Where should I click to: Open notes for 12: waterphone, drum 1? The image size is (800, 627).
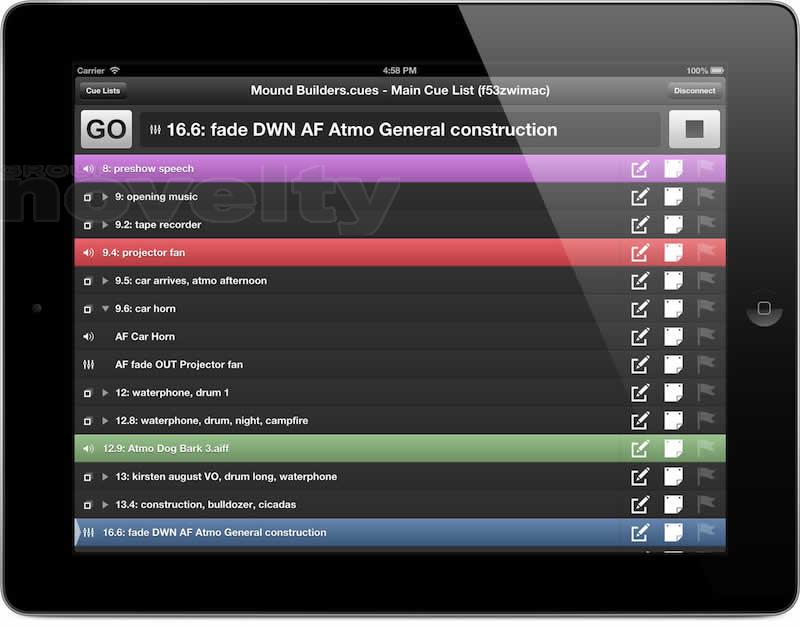(x=674, y=393)
